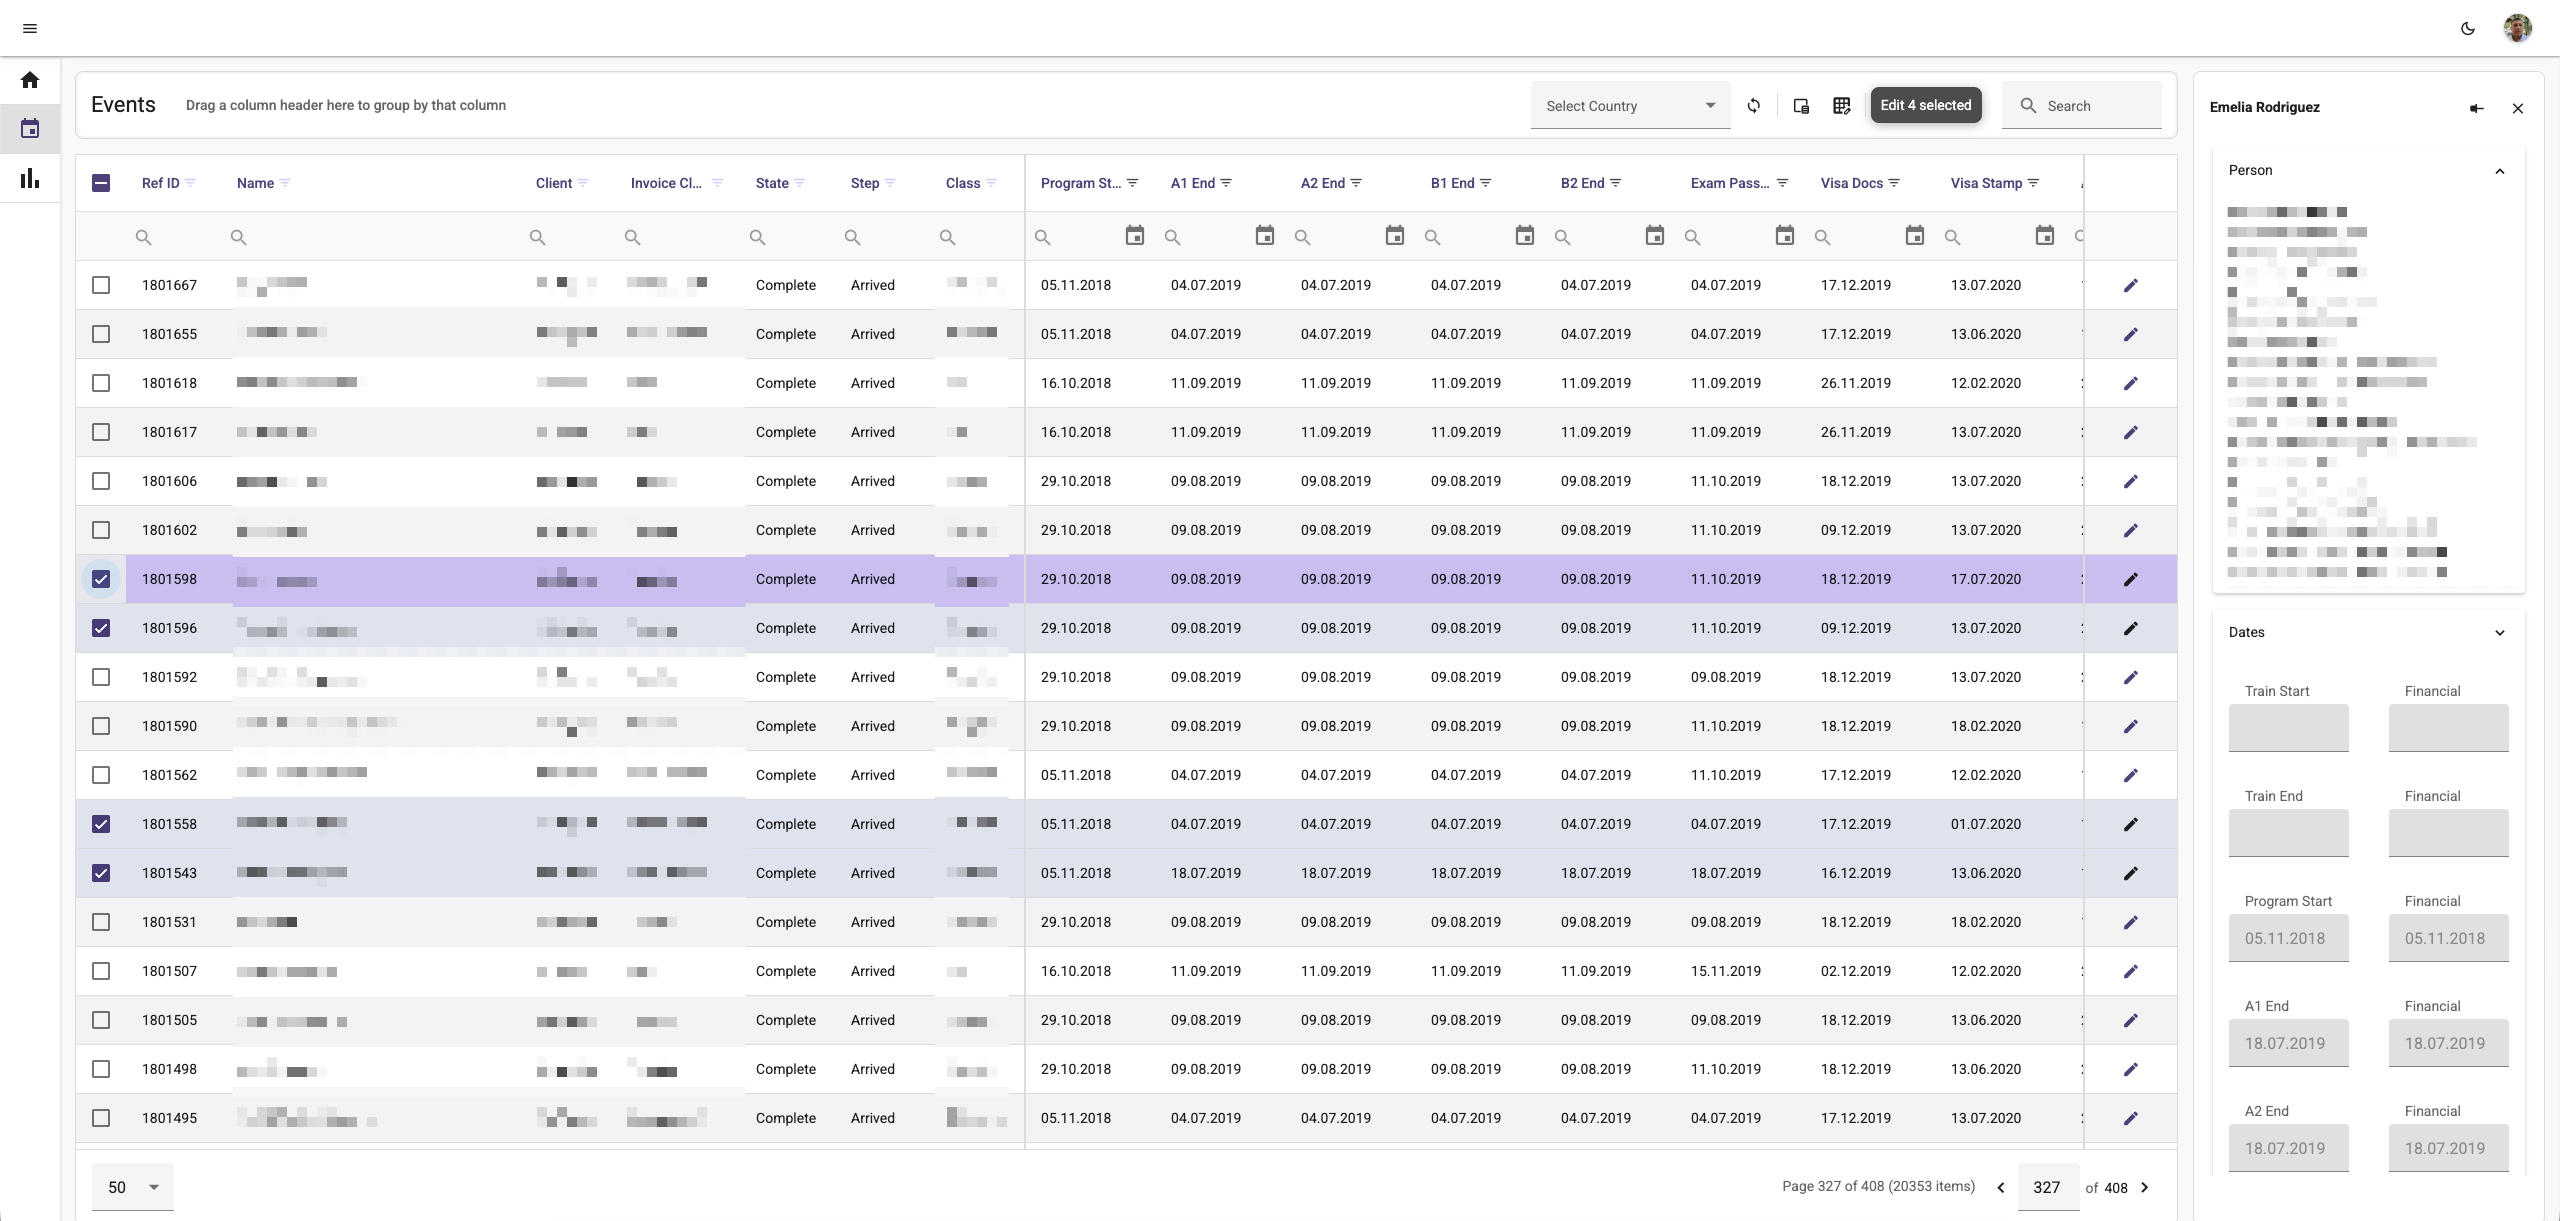Collapse the Person section
The width and height of the screenshot is (2560, 1221).
(x=2499, y=171)
